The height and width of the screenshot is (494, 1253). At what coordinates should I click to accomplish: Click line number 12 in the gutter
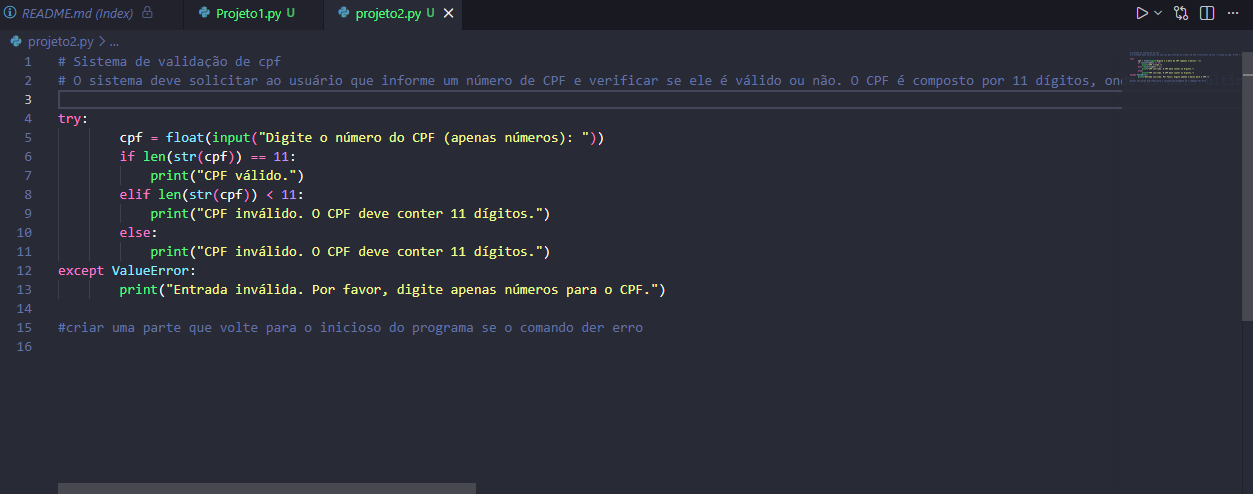(x=25, y=271)
